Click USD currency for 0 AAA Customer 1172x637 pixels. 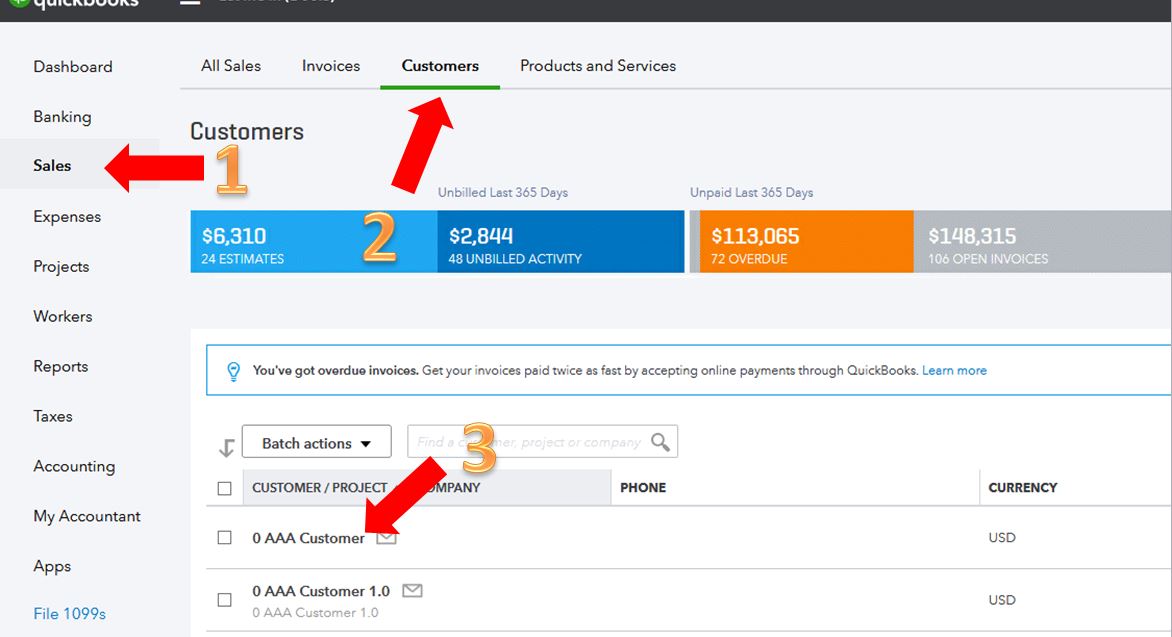pos(1002,538)
